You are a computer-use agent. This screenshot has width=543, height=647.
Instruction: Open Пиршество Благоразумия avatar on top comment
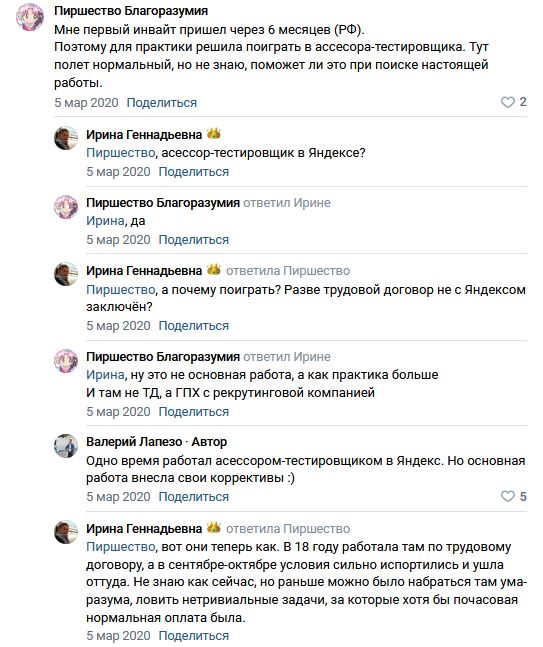pyautogui.click(x=30, y=17)
